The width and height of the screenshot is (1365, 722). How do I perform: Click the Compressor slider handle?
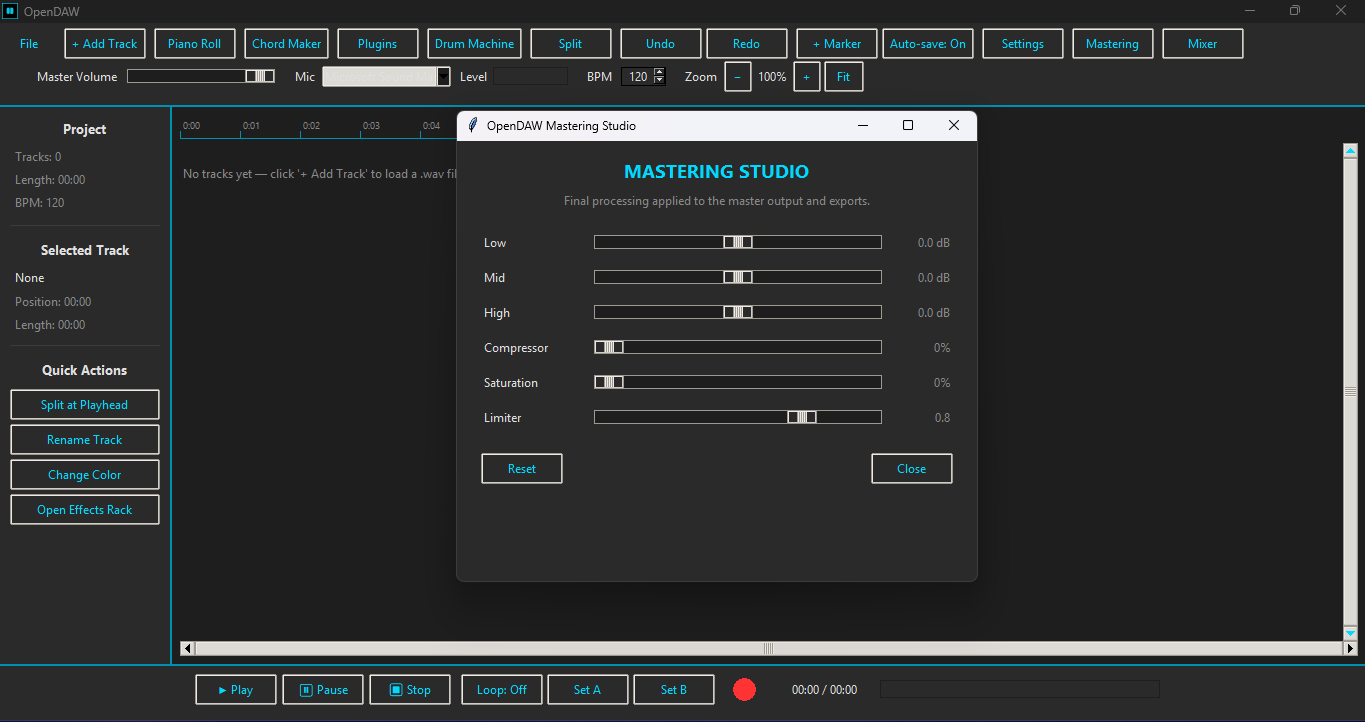click(609, 347)
